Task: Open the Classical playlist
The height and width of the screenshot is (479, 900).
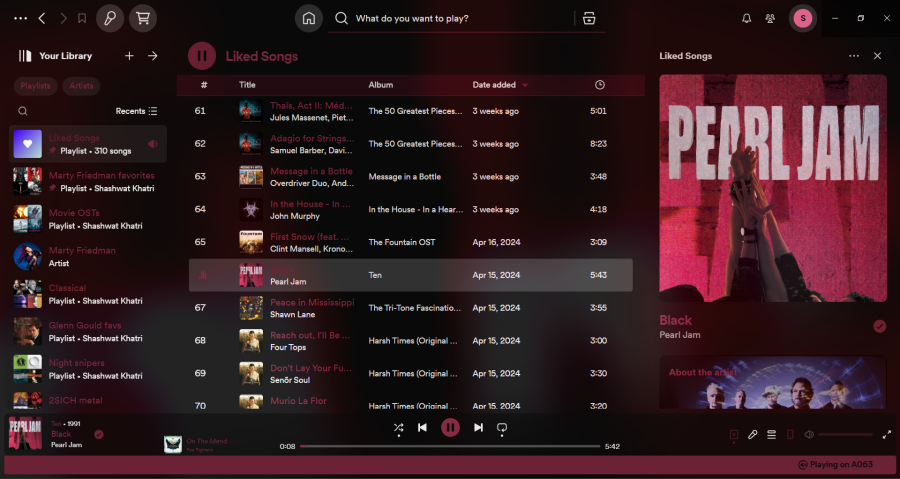Action: click(x=88, y=294)
